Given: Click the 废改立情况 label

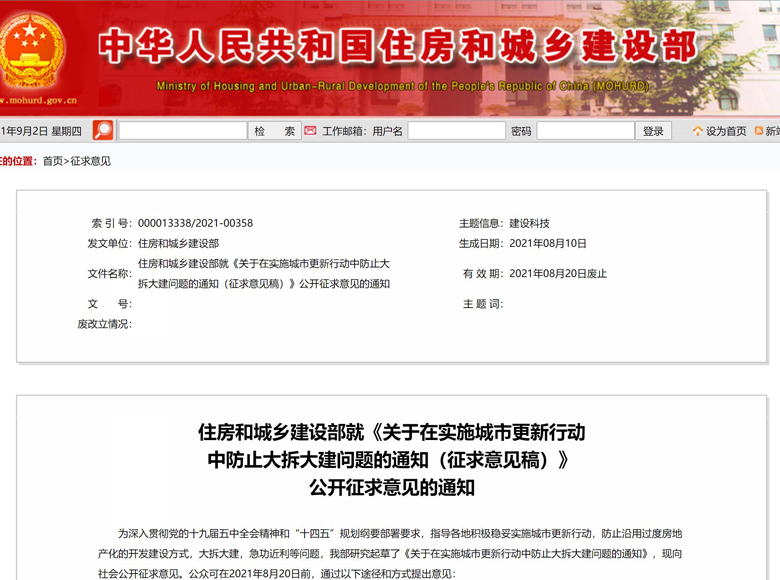Looking at the screenshot, I should (104, 324).
